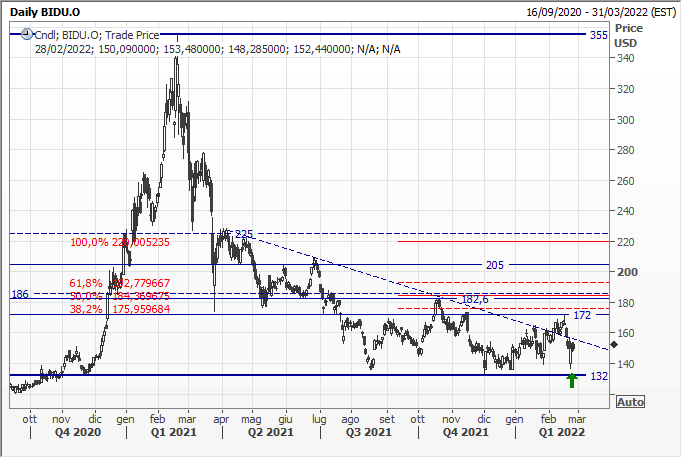The image size is (682, 458).
Task: Click the black diamond last-price marker
Action: 612,344
